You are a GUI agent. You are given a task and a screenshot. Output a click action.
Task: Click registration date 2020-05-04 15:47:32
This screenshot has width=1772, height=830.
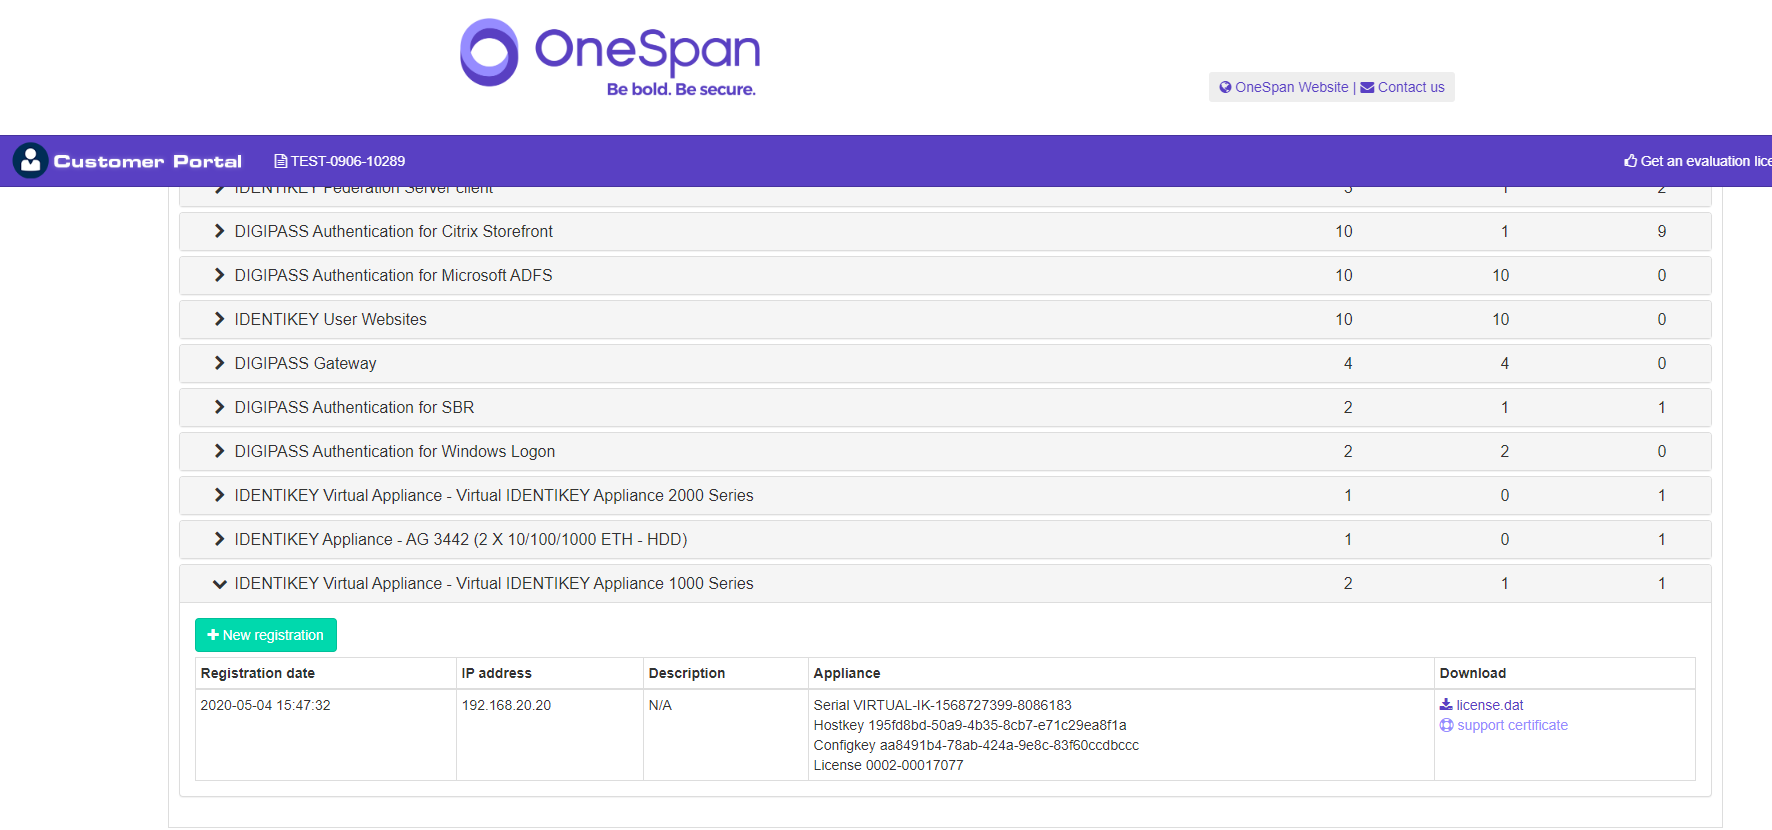click(x=265, y=705)
